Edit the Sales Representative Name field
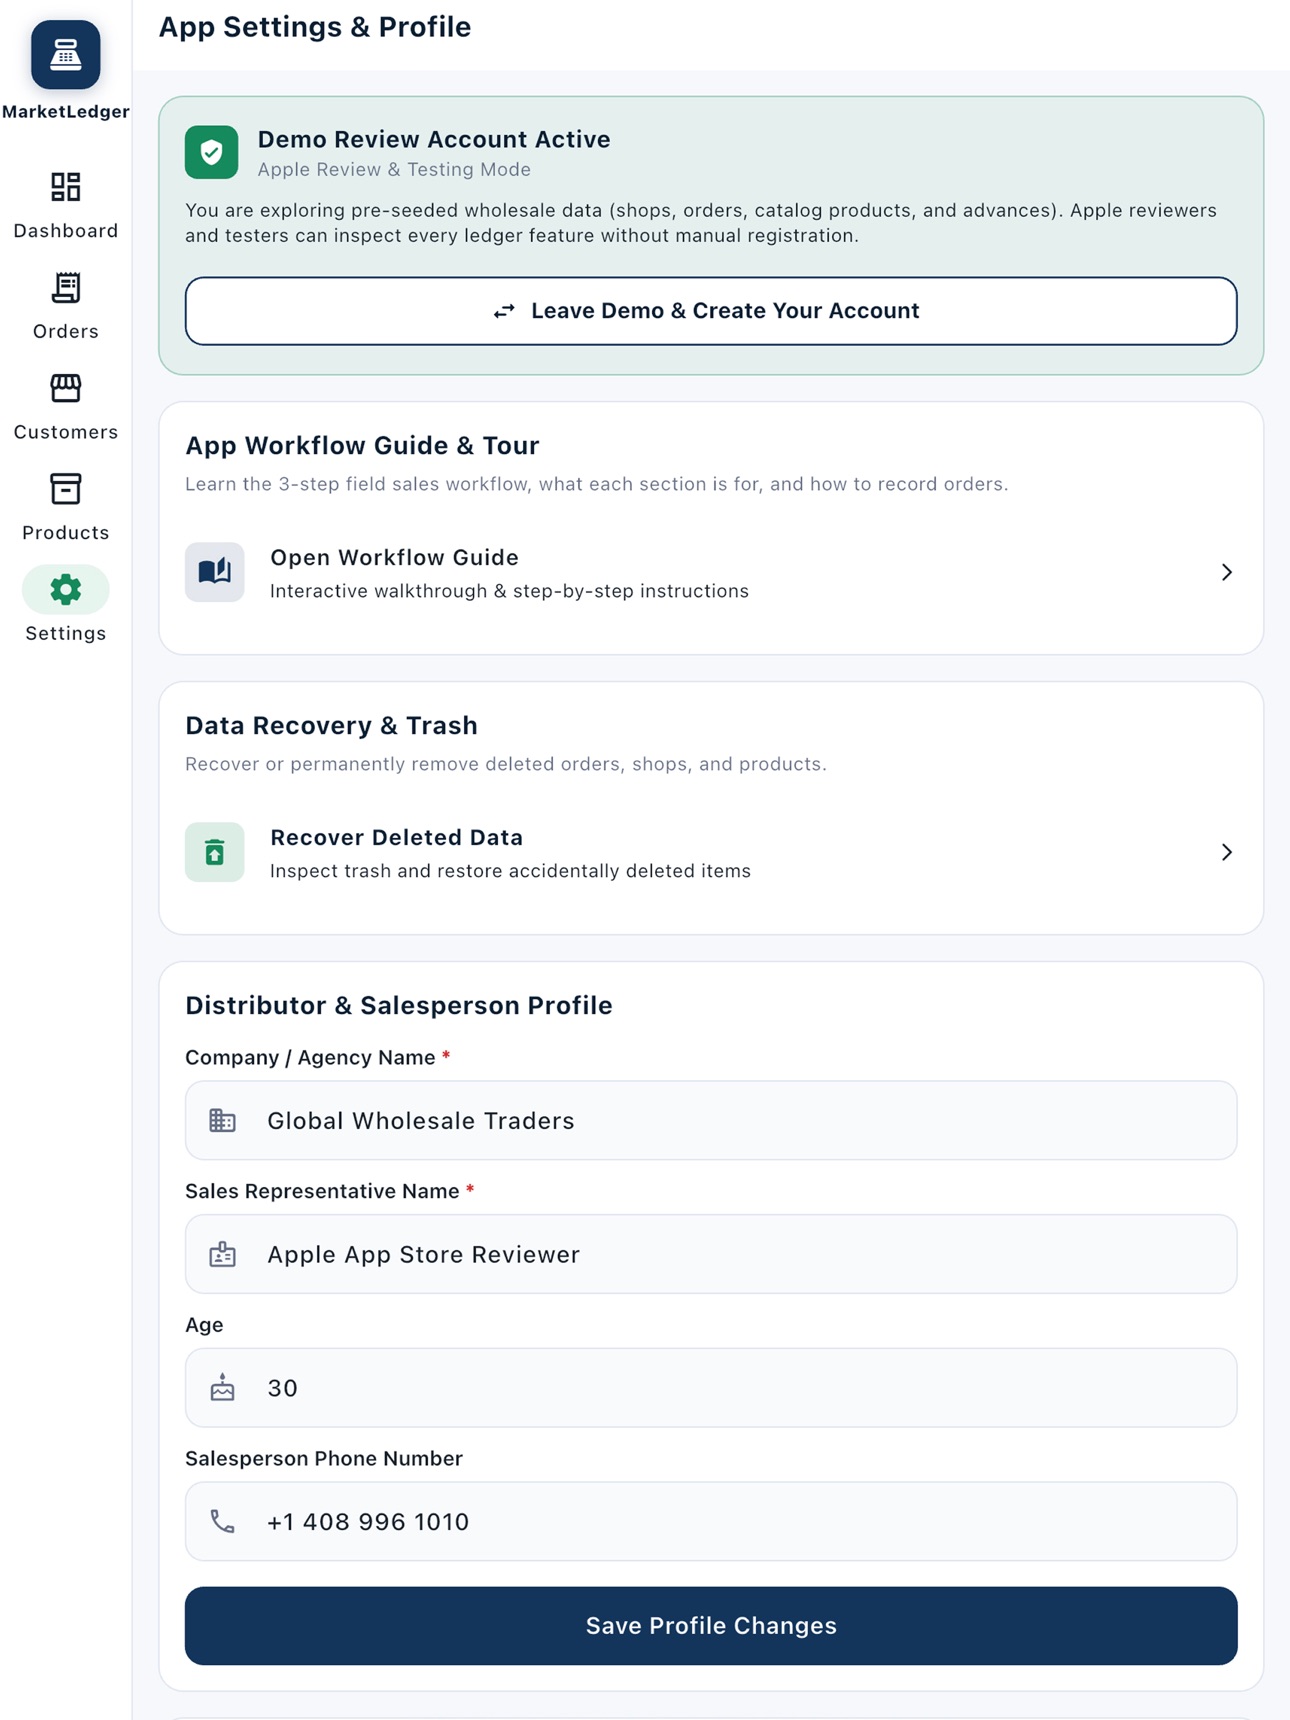This screenshot has height=1720, width=1290. [x=711, y=1254]
